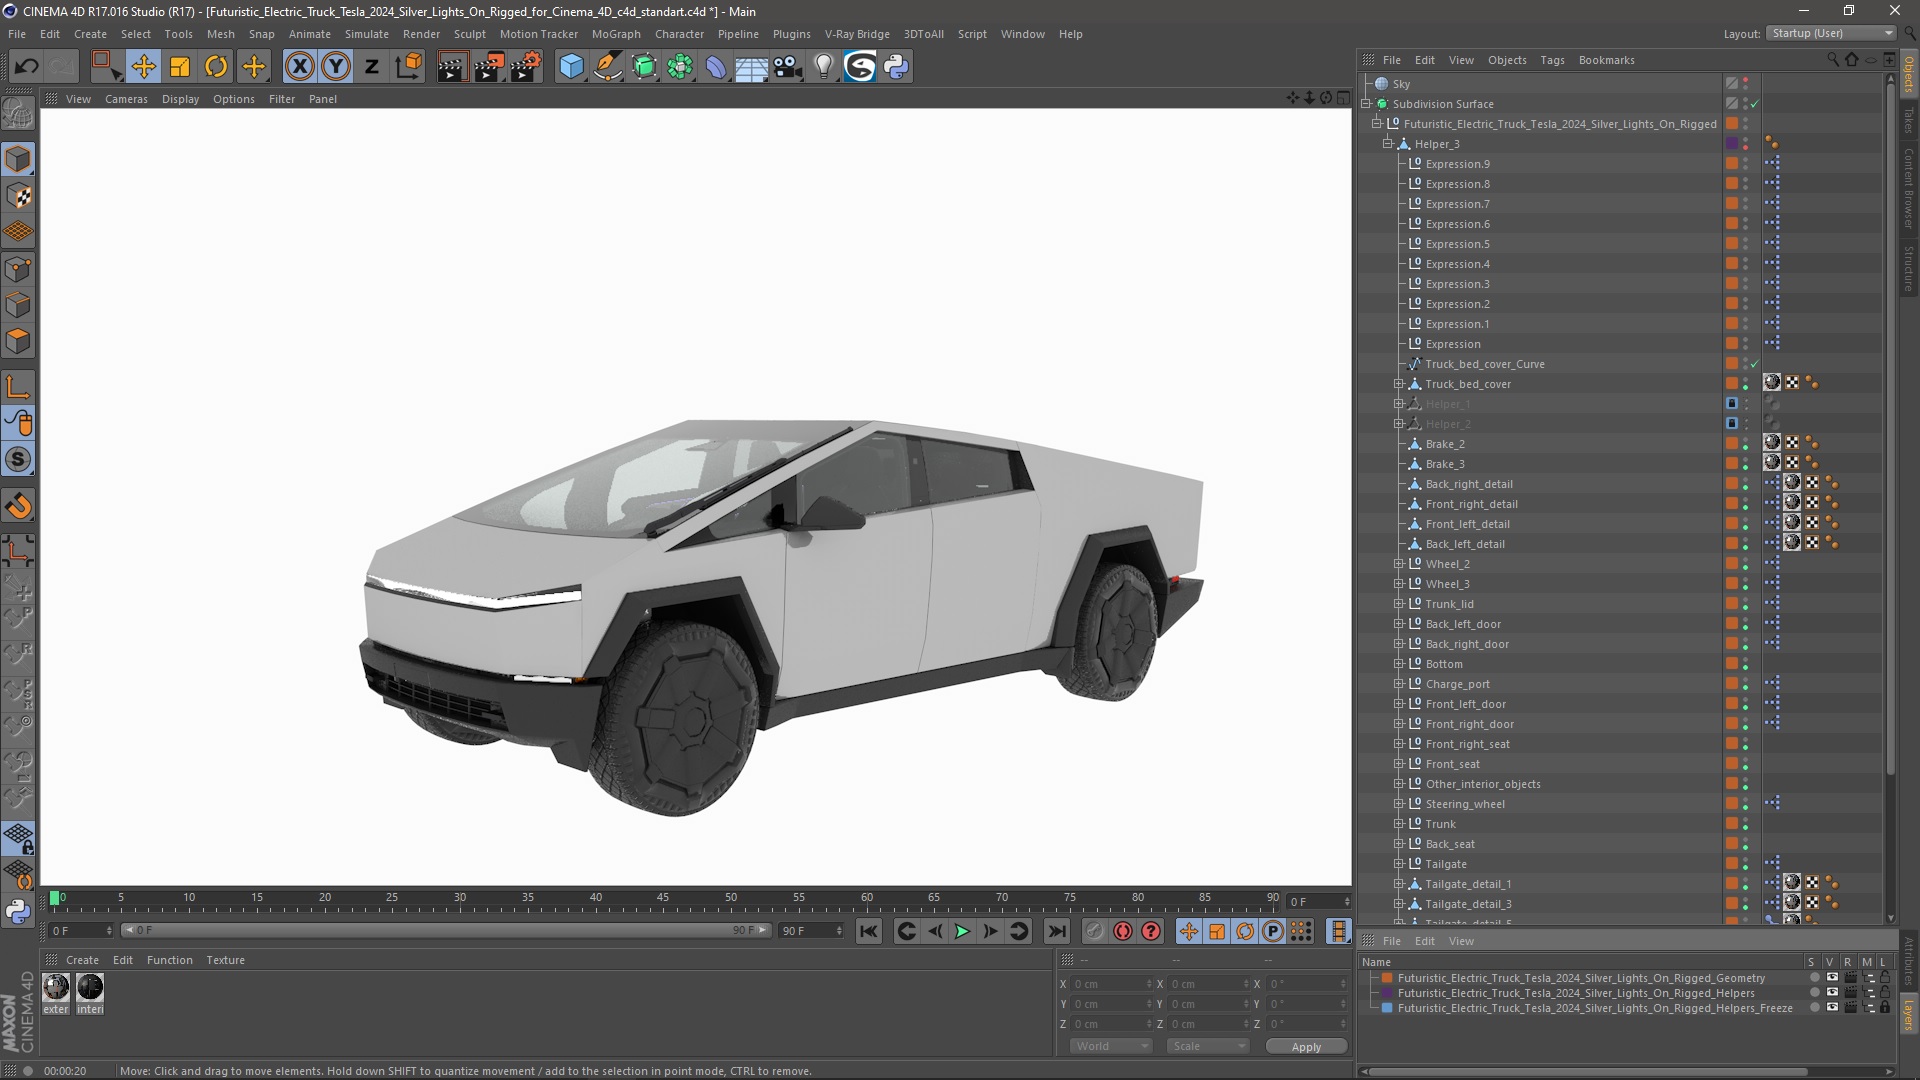
Task: Toggle Autokeying button
Action: tap(1123, 931)
